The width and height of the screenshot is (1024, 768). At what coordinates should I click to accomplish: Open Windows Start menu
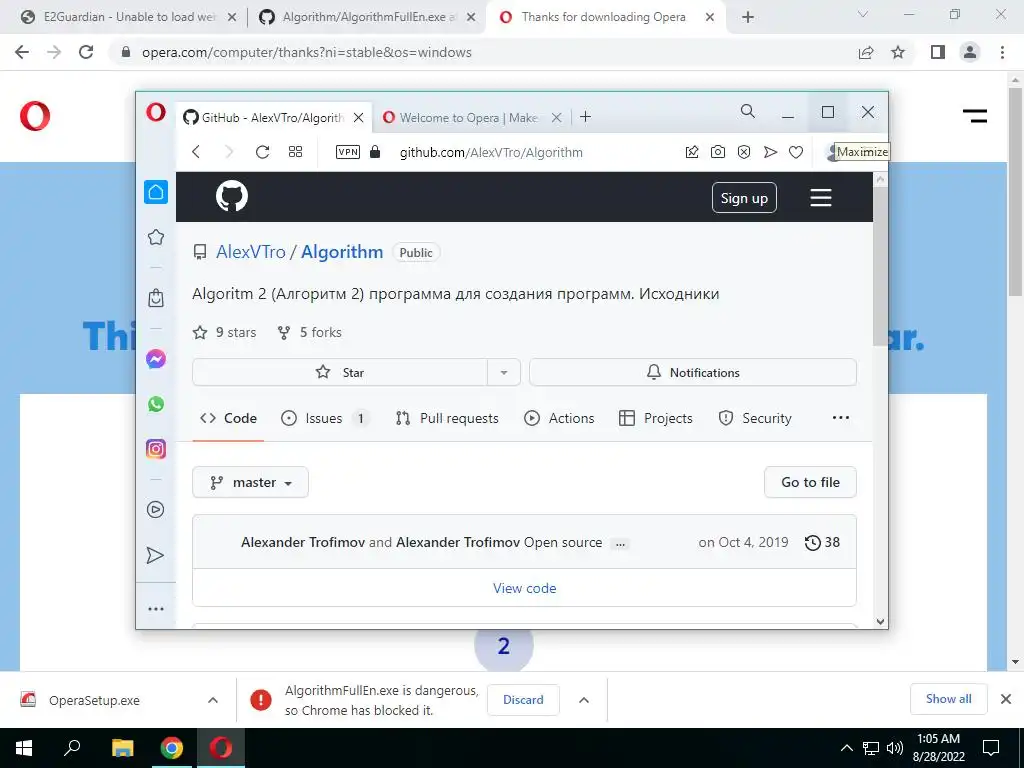24,748
